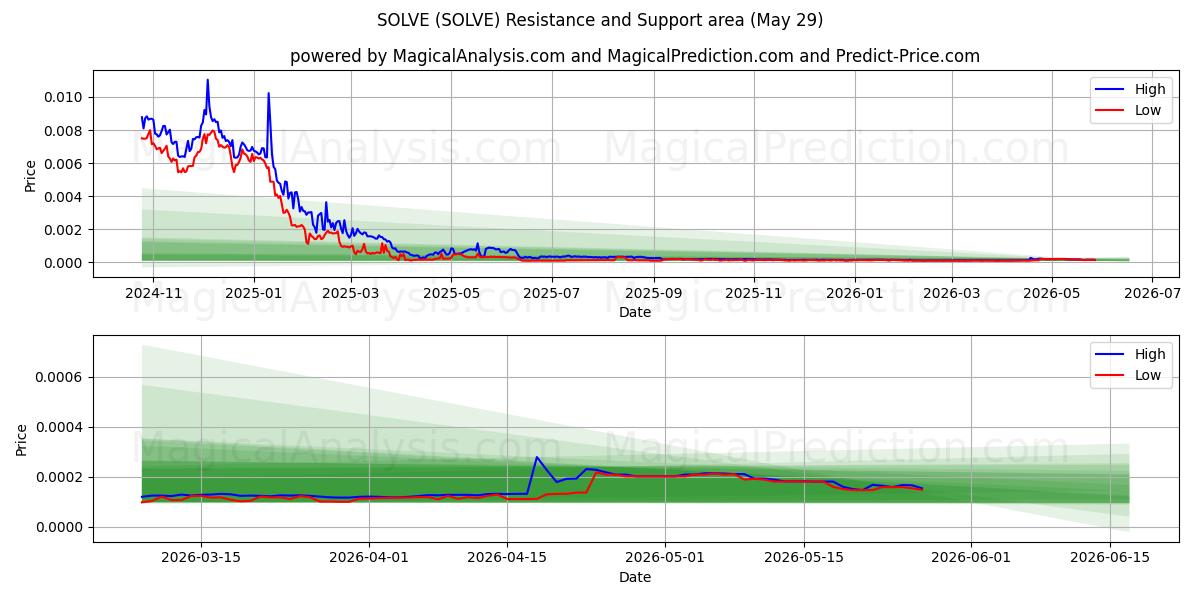Click the 0.004 price tick label
Screen dimensions: 1200x600
[66, 196]
